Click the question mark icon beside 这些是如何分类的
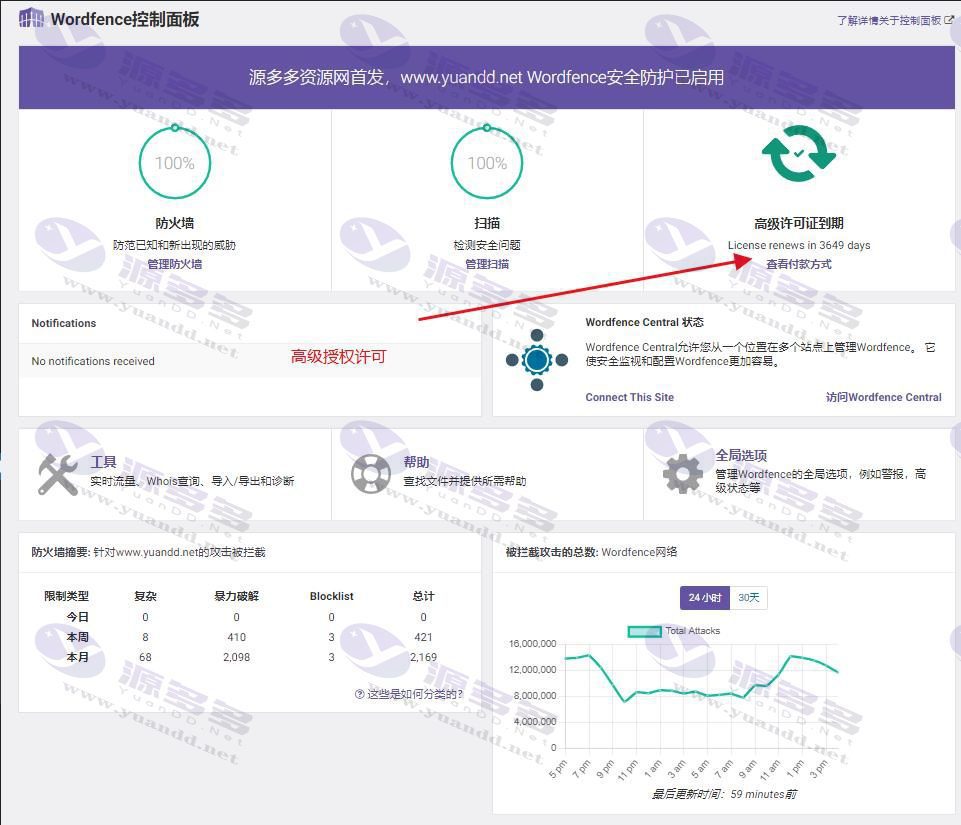 [360, 694]
